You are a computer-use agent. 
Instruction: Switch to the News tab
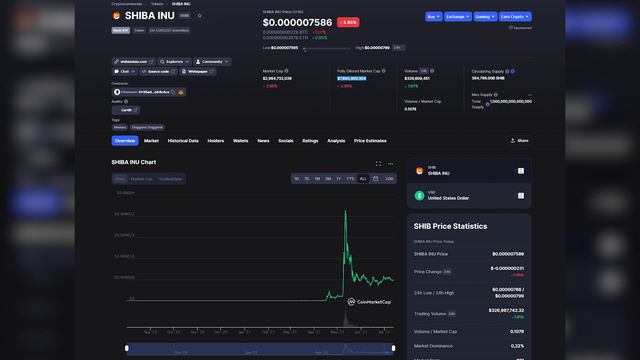click(x=263, y=141)
